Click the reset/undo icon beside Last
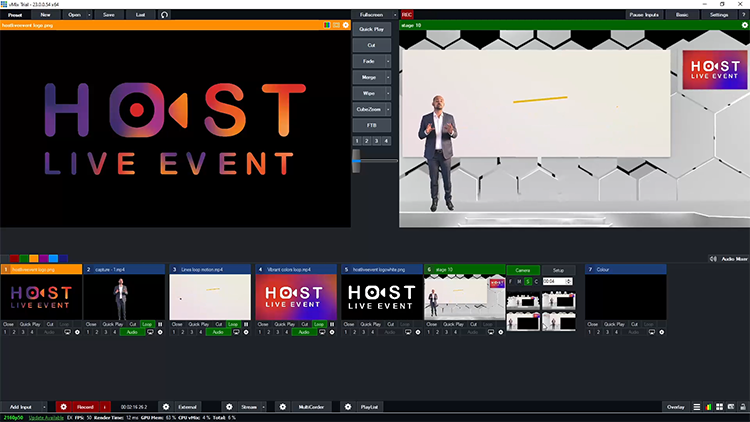Screen dimensions: 750x422 (165, 15)
